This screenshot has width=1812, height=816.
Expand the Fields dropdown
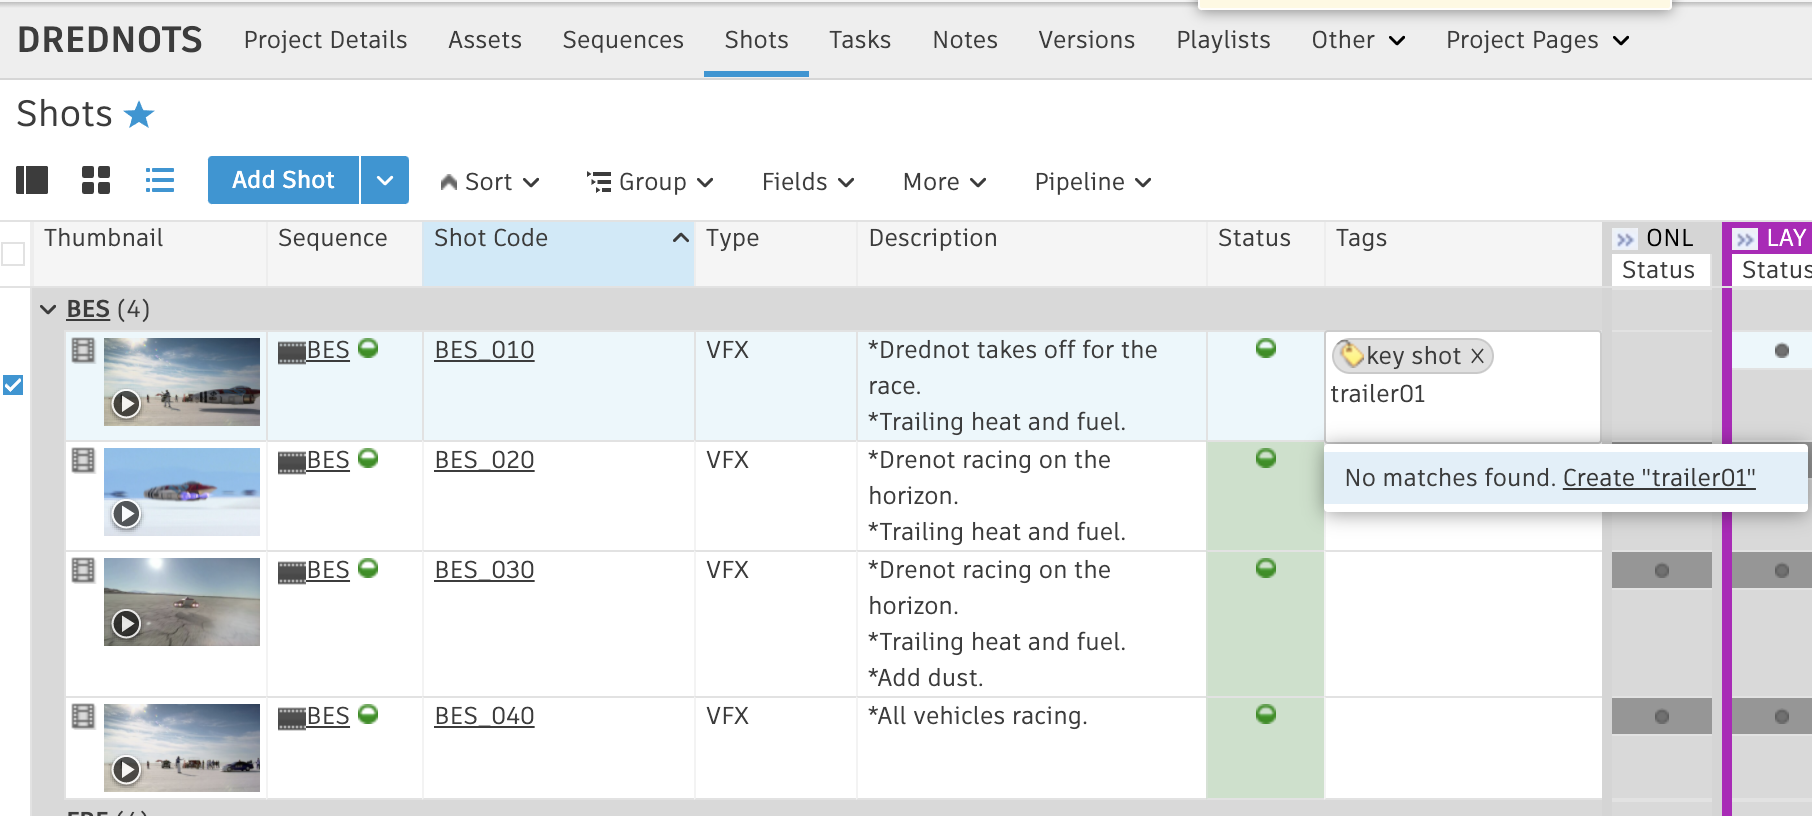tap(808, 182)
